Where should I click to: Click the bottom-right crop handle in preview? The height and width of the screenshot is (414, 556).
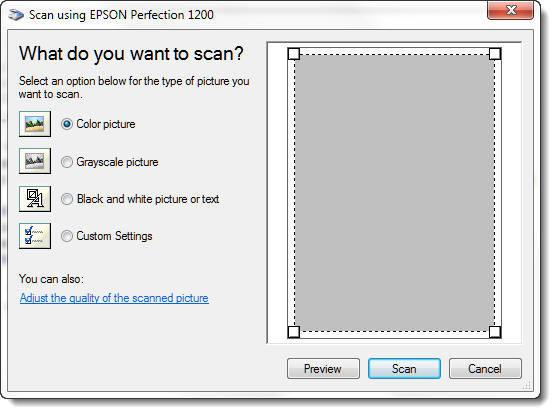(495, 332)
